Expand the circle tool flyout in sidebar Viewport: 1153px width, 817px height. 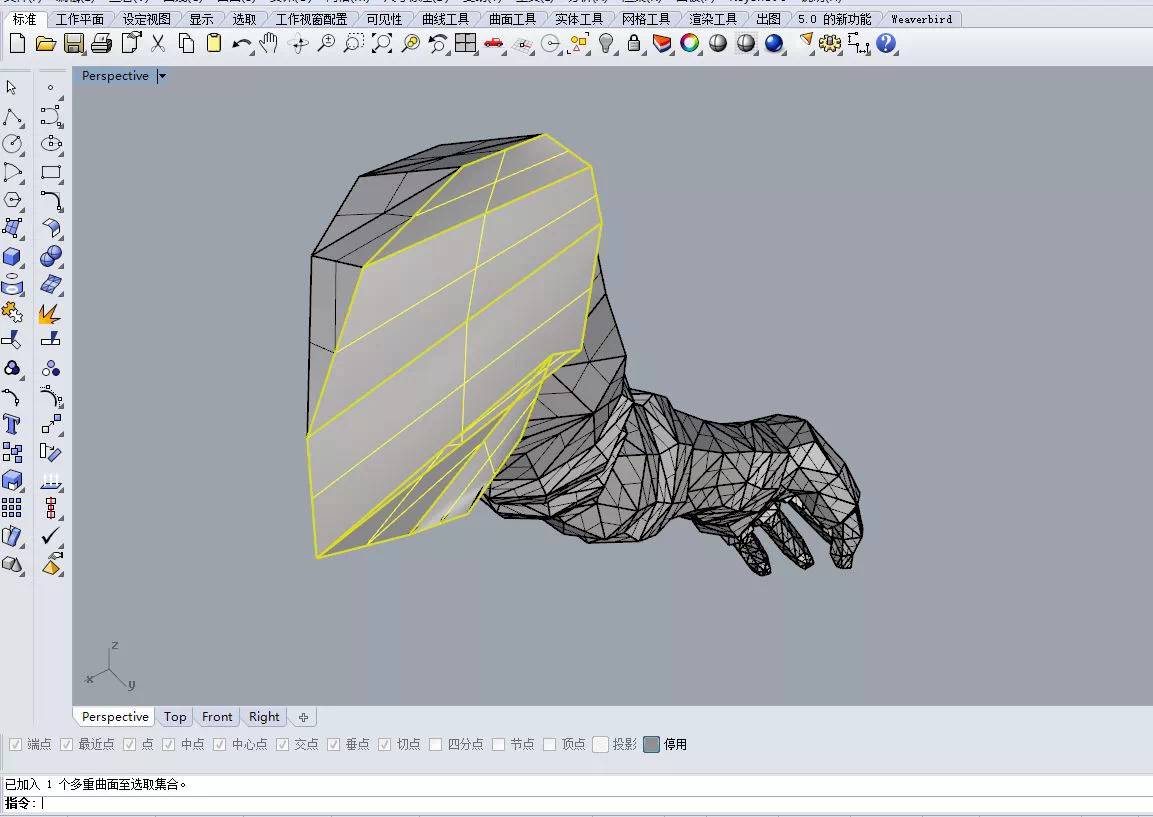tap(20, 152)
